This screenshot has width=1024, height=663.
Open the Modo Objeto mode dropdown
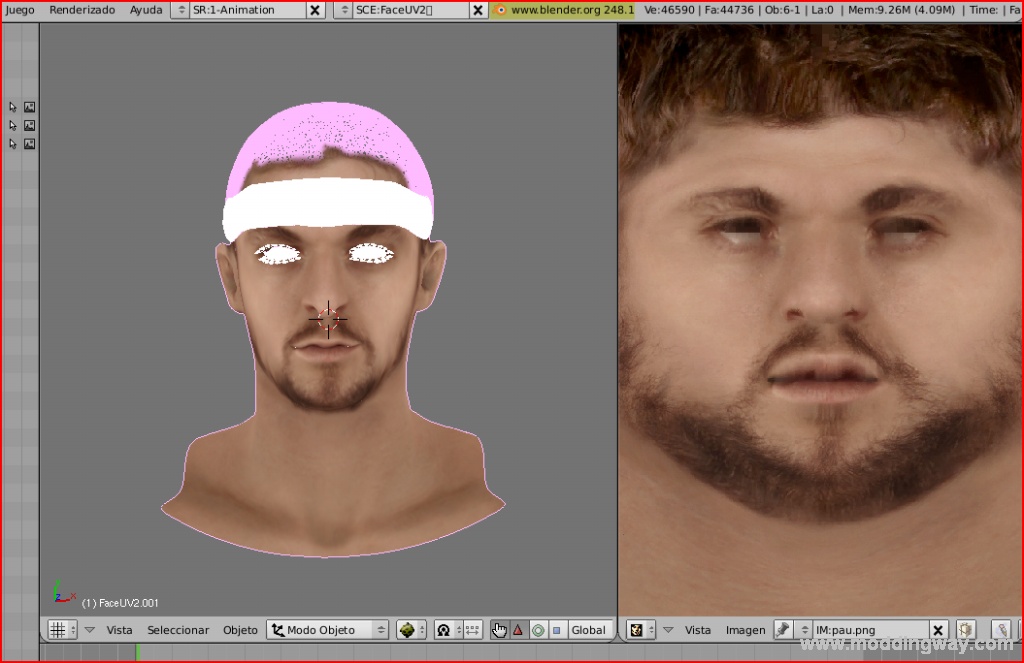tap(328, 630)
